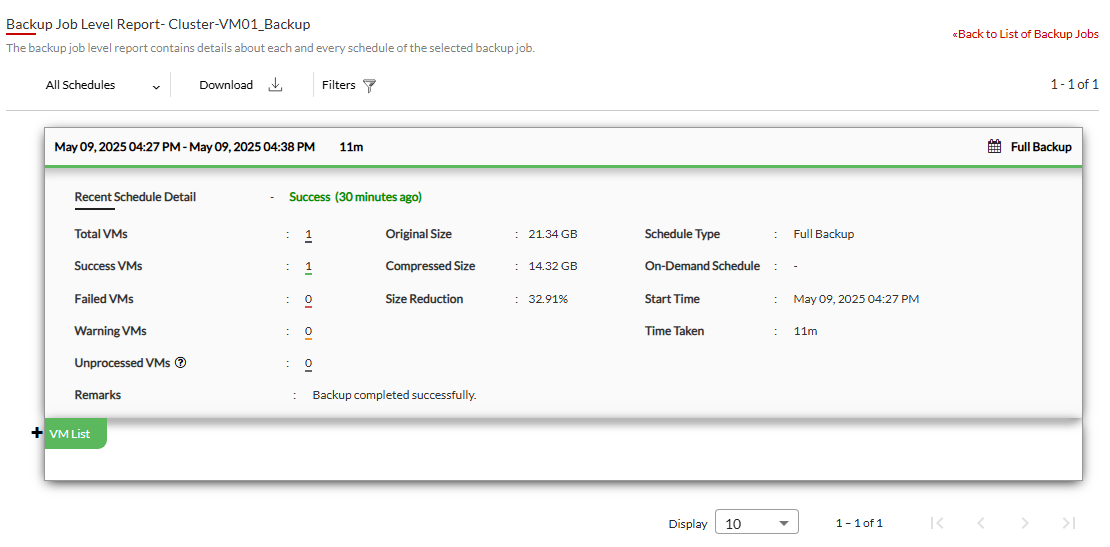Click Back to List of Backup Jobs link

pyautogui.click(x=1026, y=34)
